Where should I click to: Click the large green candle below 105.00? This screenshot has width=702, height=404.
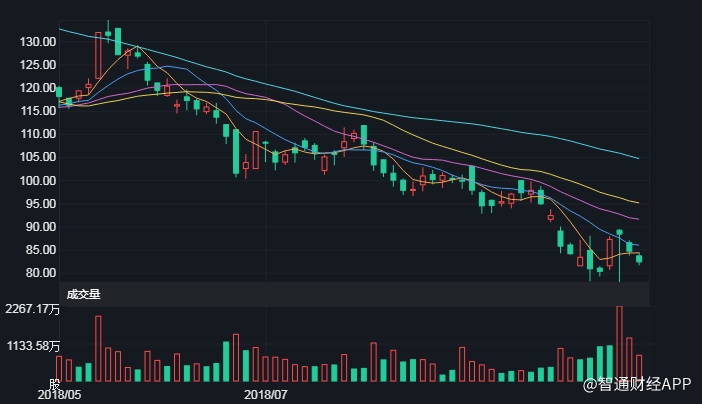coord(236,150)
